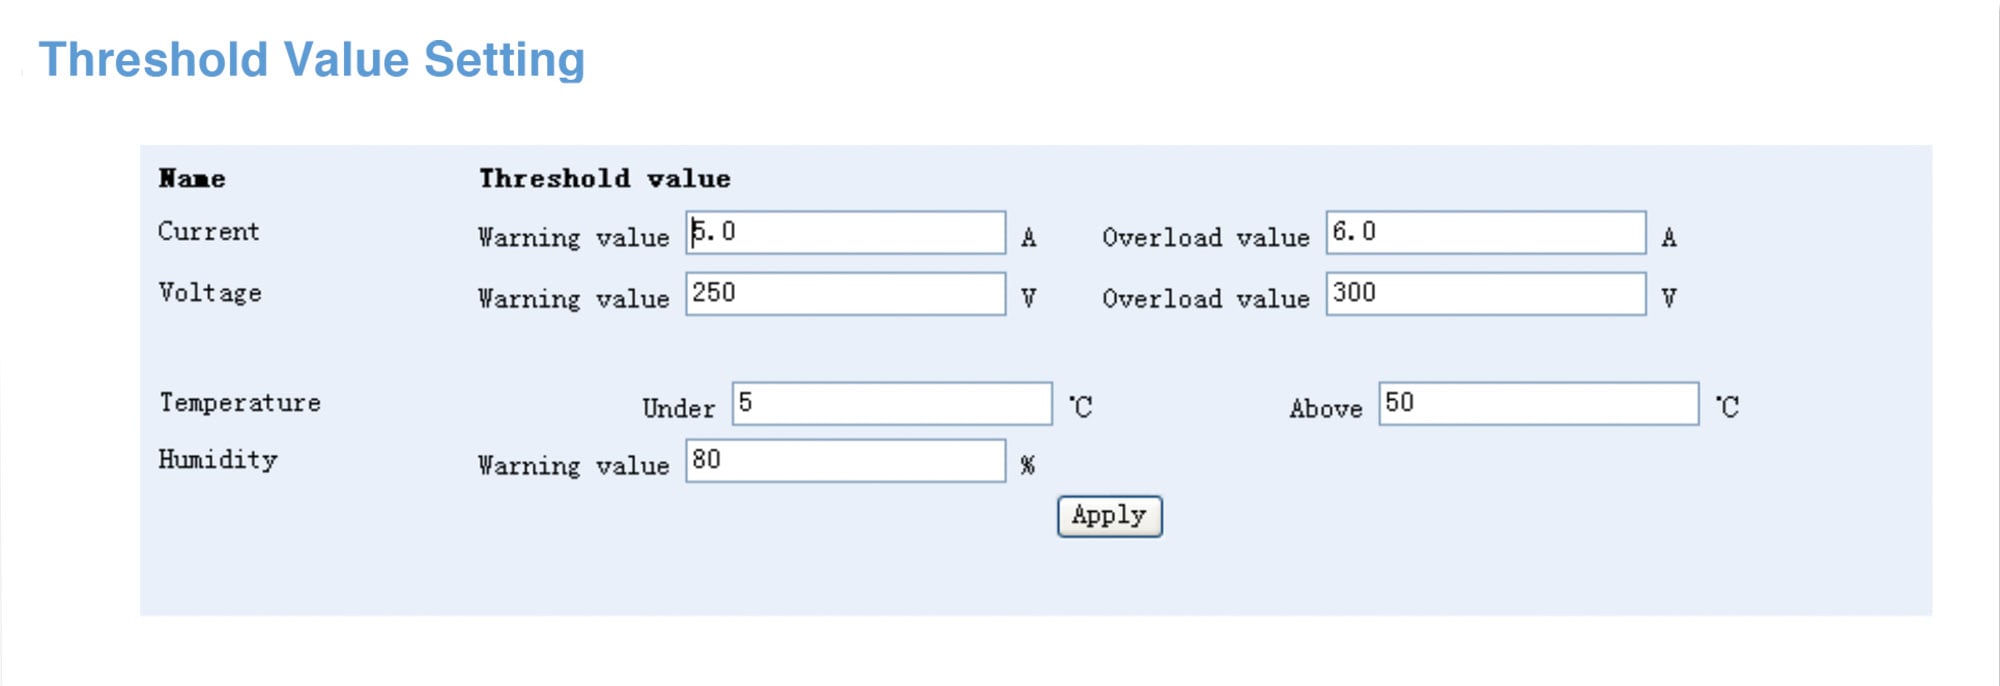Click the Overload value label in Voltage row
This screenshot has height=686, width=2000.
(x=1205, y=299)
